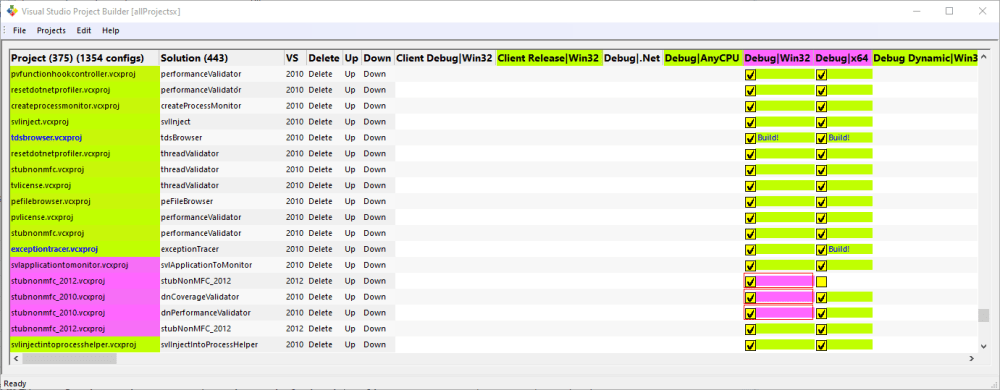This screenshot has width=1000, height=390.
Task: Click the Solution (443) column header
Action: click(x=222, y=58)
